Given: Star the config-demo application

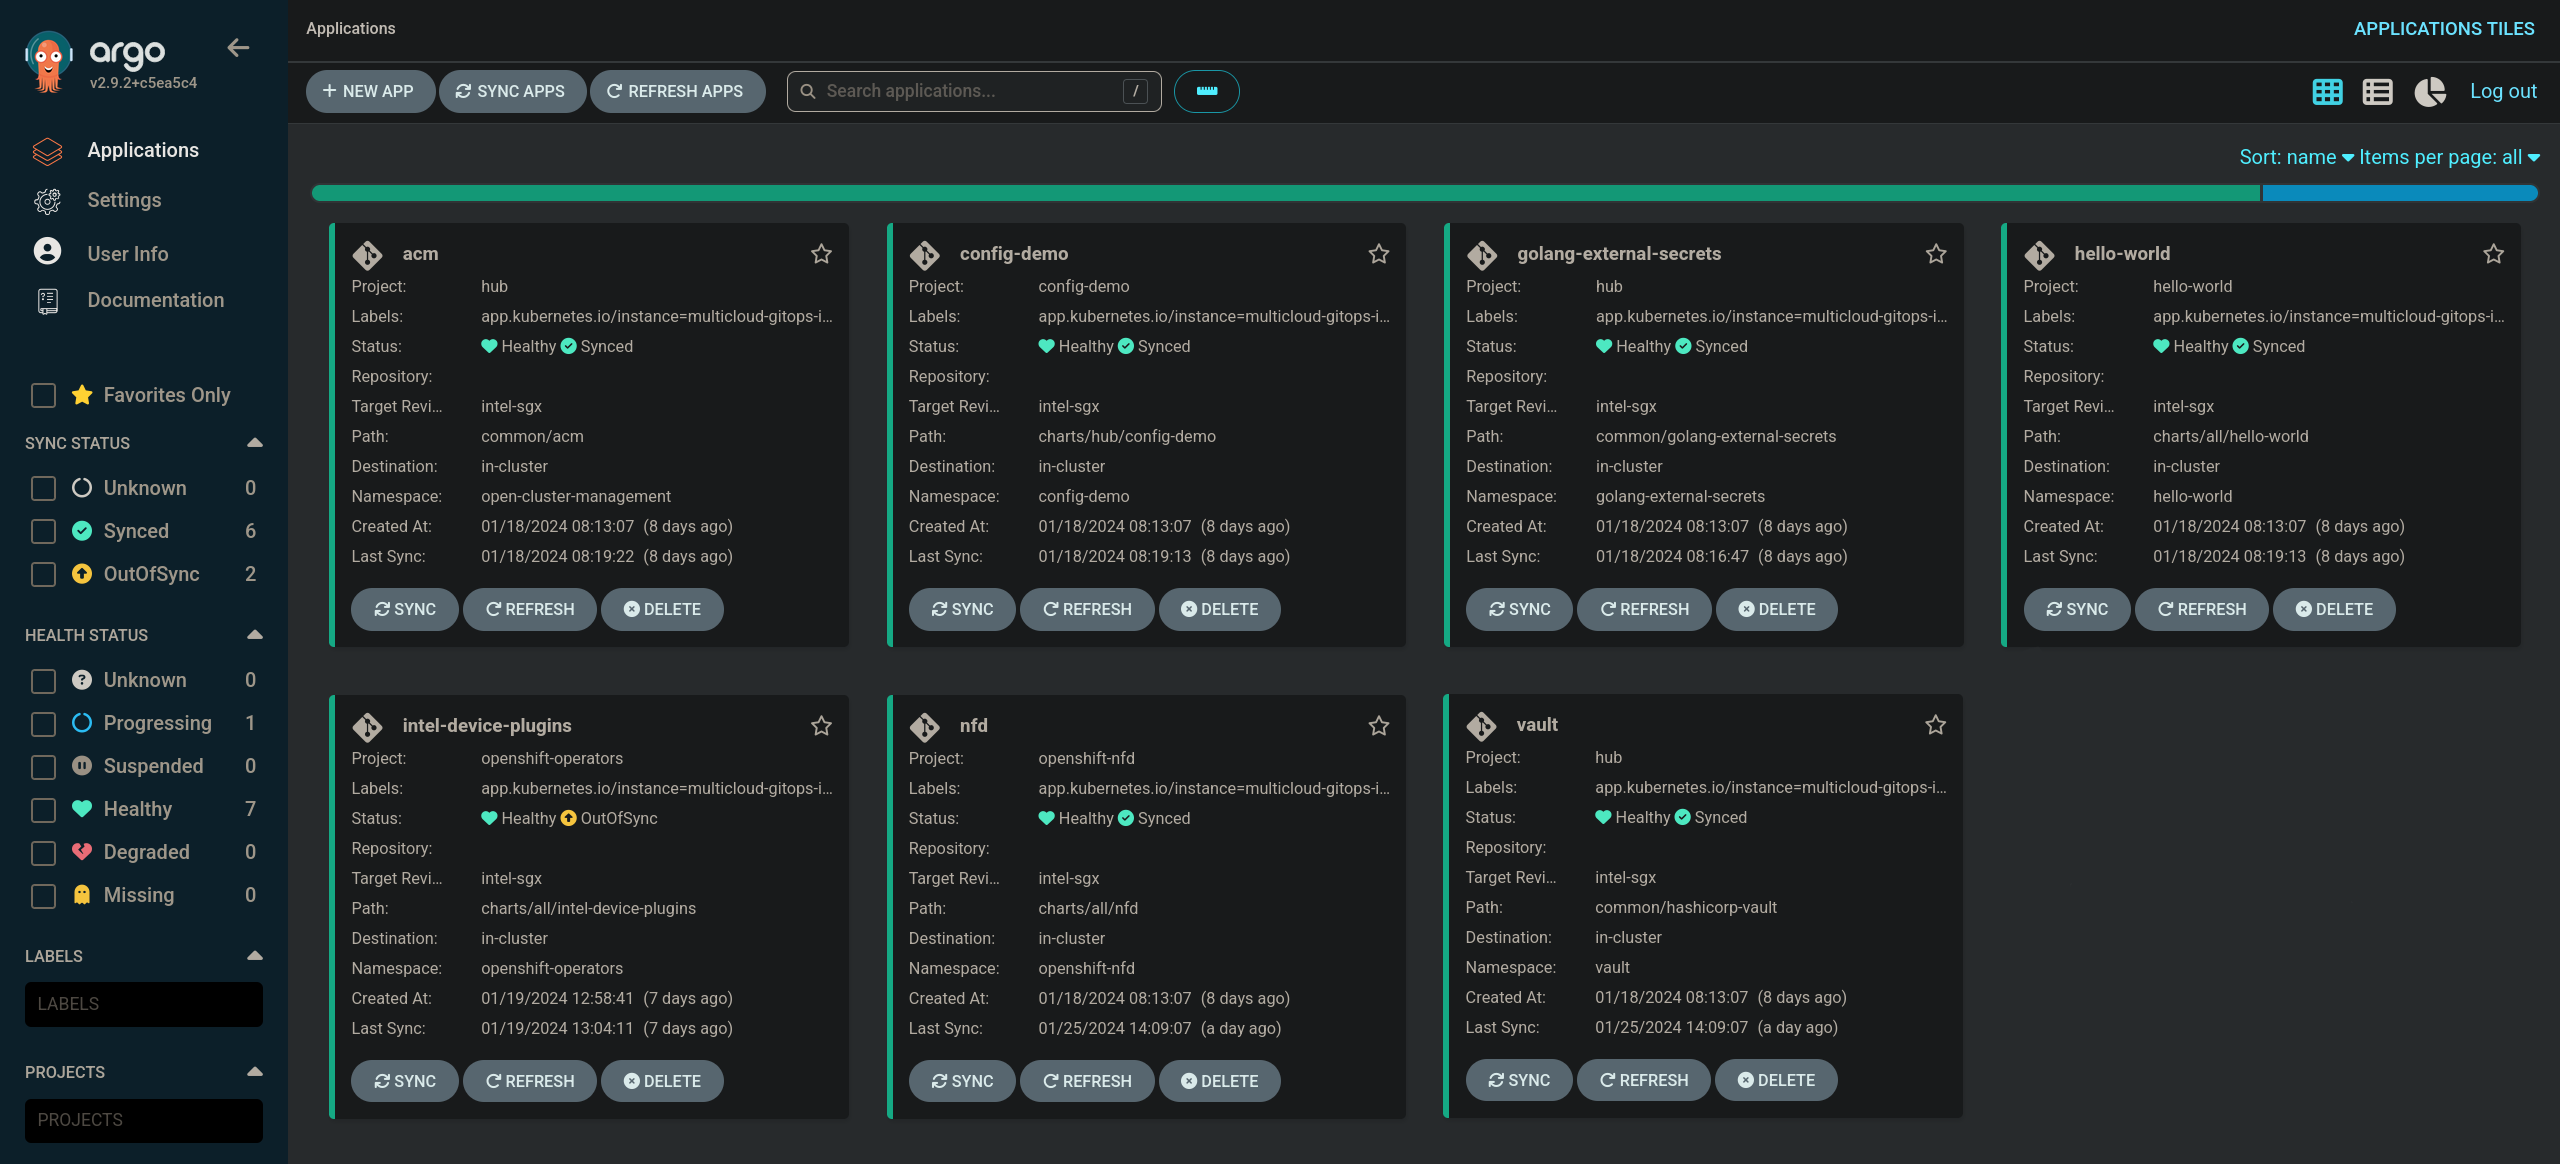Looking at the screenshot, I should pyautogui.click(x=1379, y=254).
